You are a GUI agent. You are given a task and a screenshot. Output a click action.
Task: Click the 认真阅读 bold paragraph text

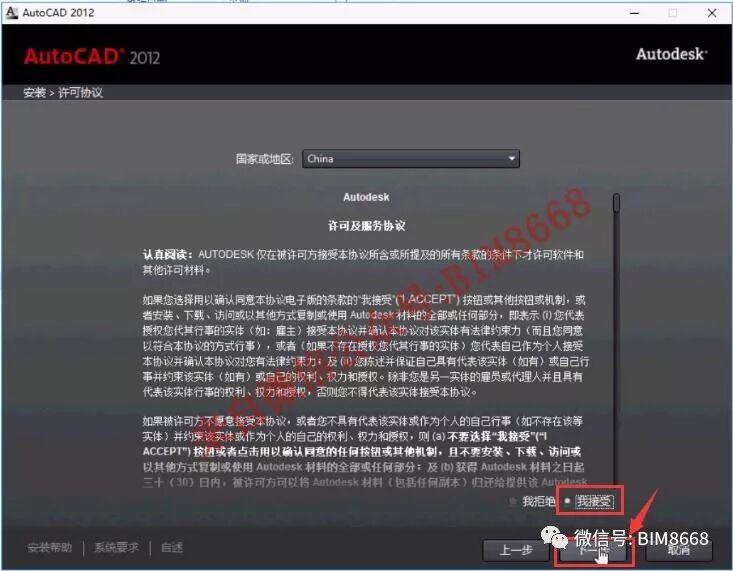[x=168, y=255]
